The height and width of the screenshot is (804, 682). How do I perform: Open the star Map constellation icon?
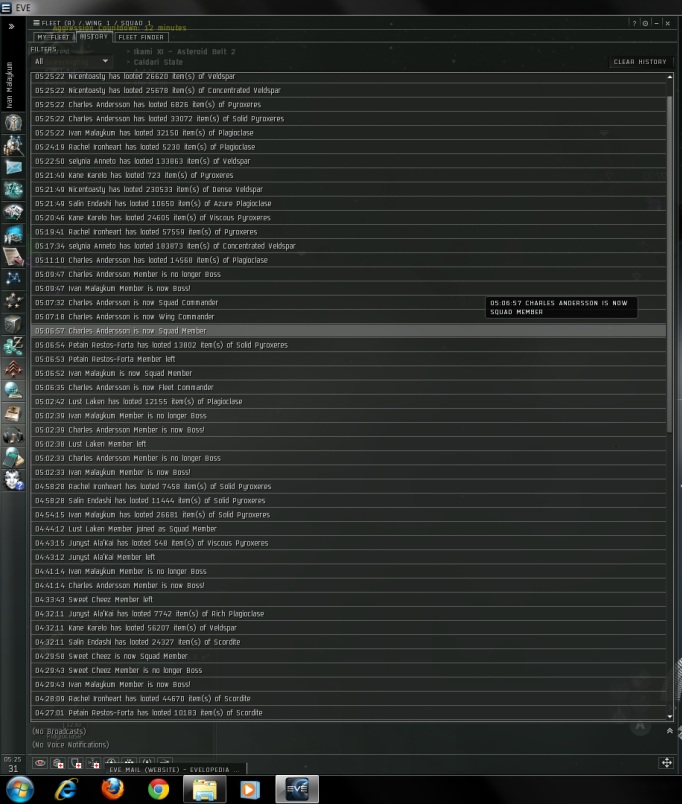pyautogui.click(x=13, y=278)
